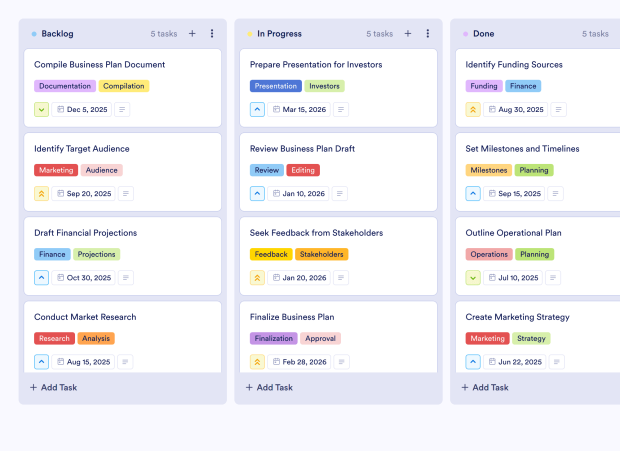Click the Stakeholders orange tag
The image size is (620, 451).
tap(321, 254)
